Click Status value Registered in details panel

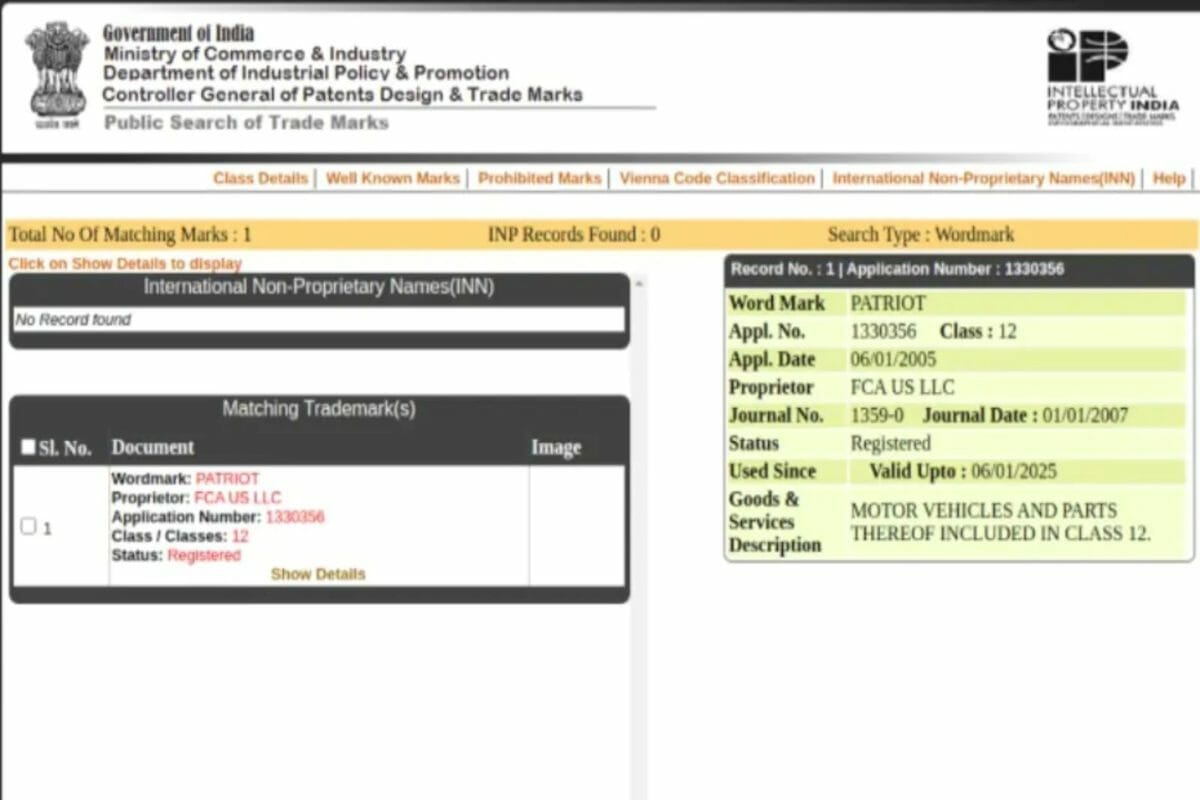(890, 443)
